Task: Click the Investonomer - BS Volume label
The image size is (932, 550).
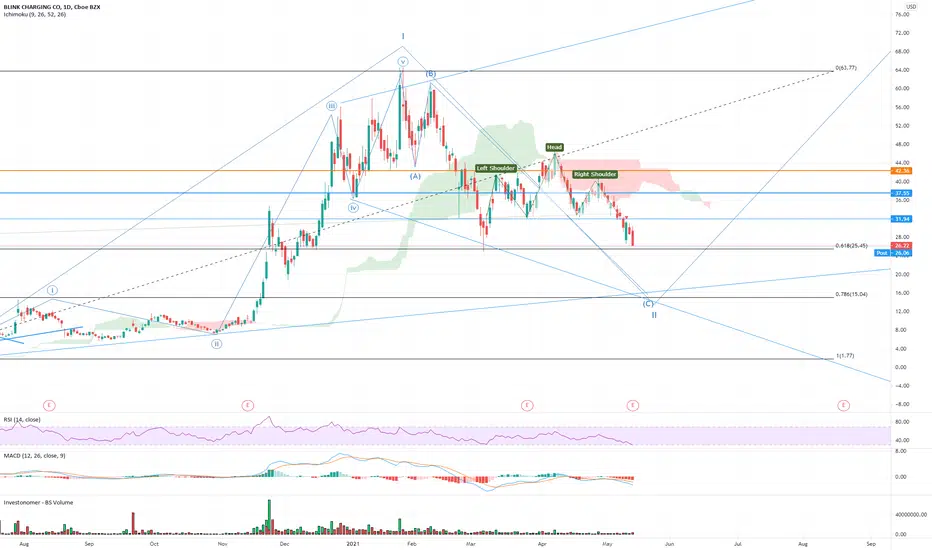Action: [38, 502]
